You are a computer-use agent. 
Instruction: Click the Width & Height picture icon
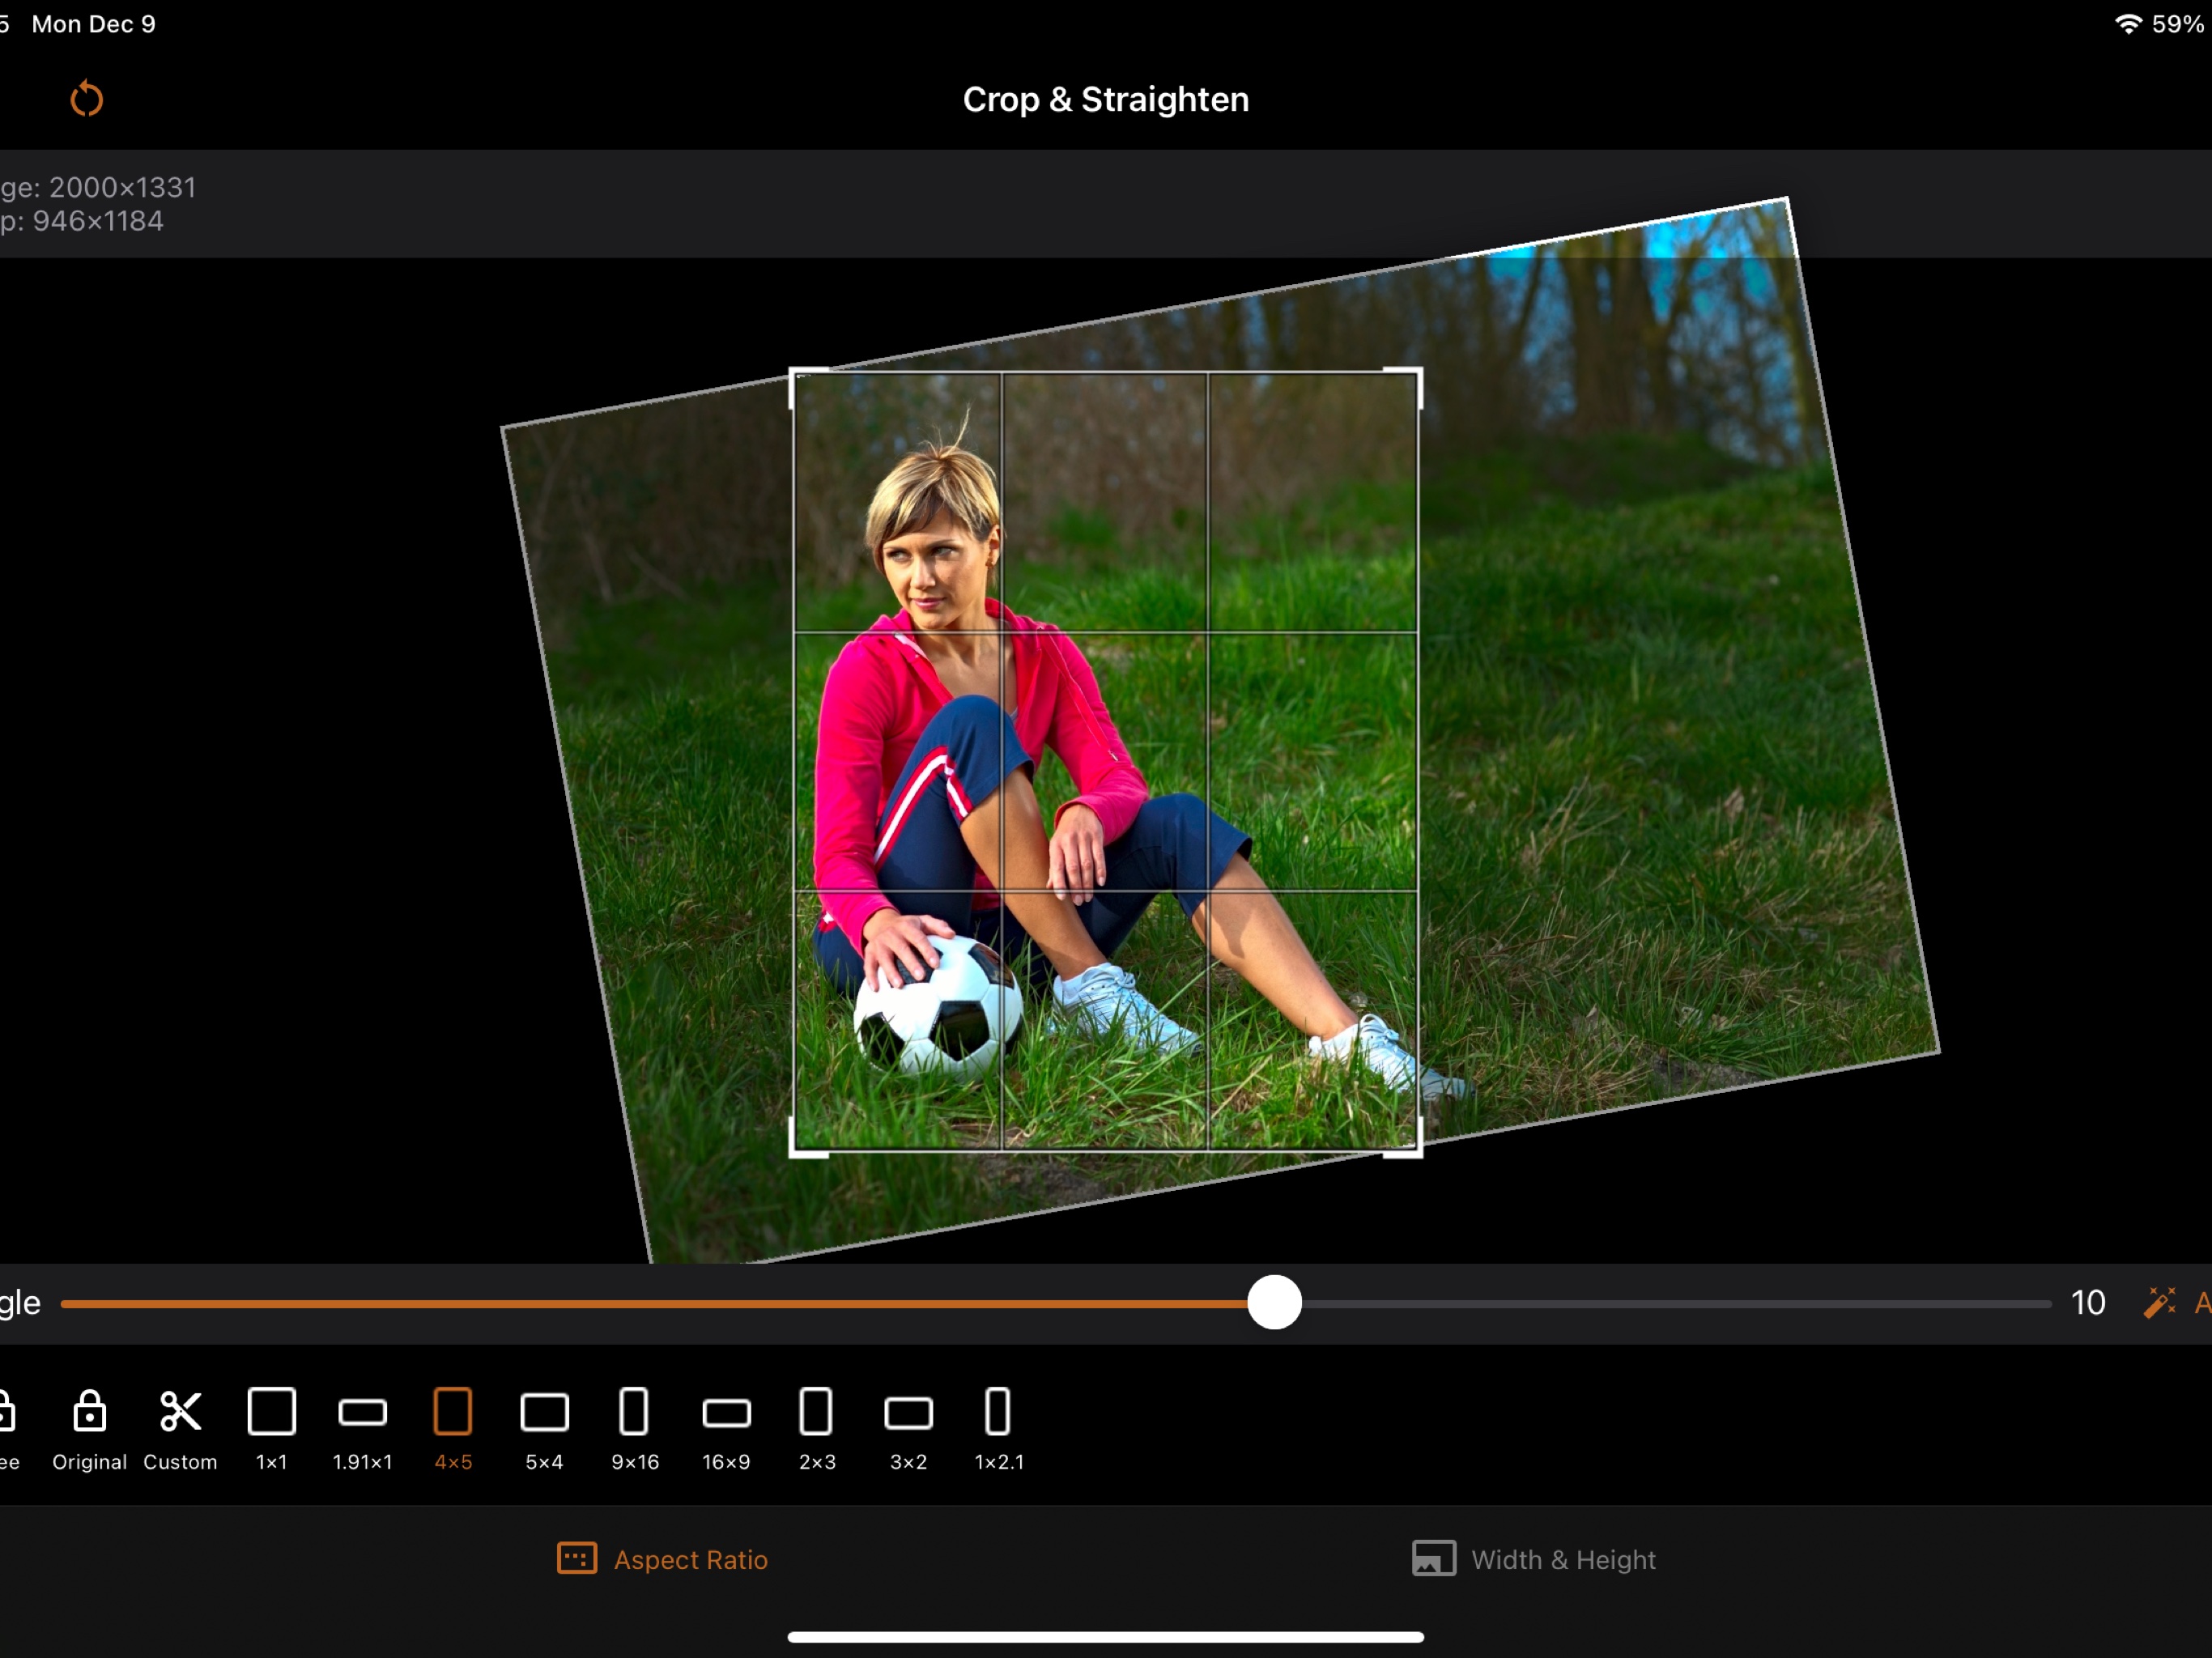[x=1434, y=1558]
